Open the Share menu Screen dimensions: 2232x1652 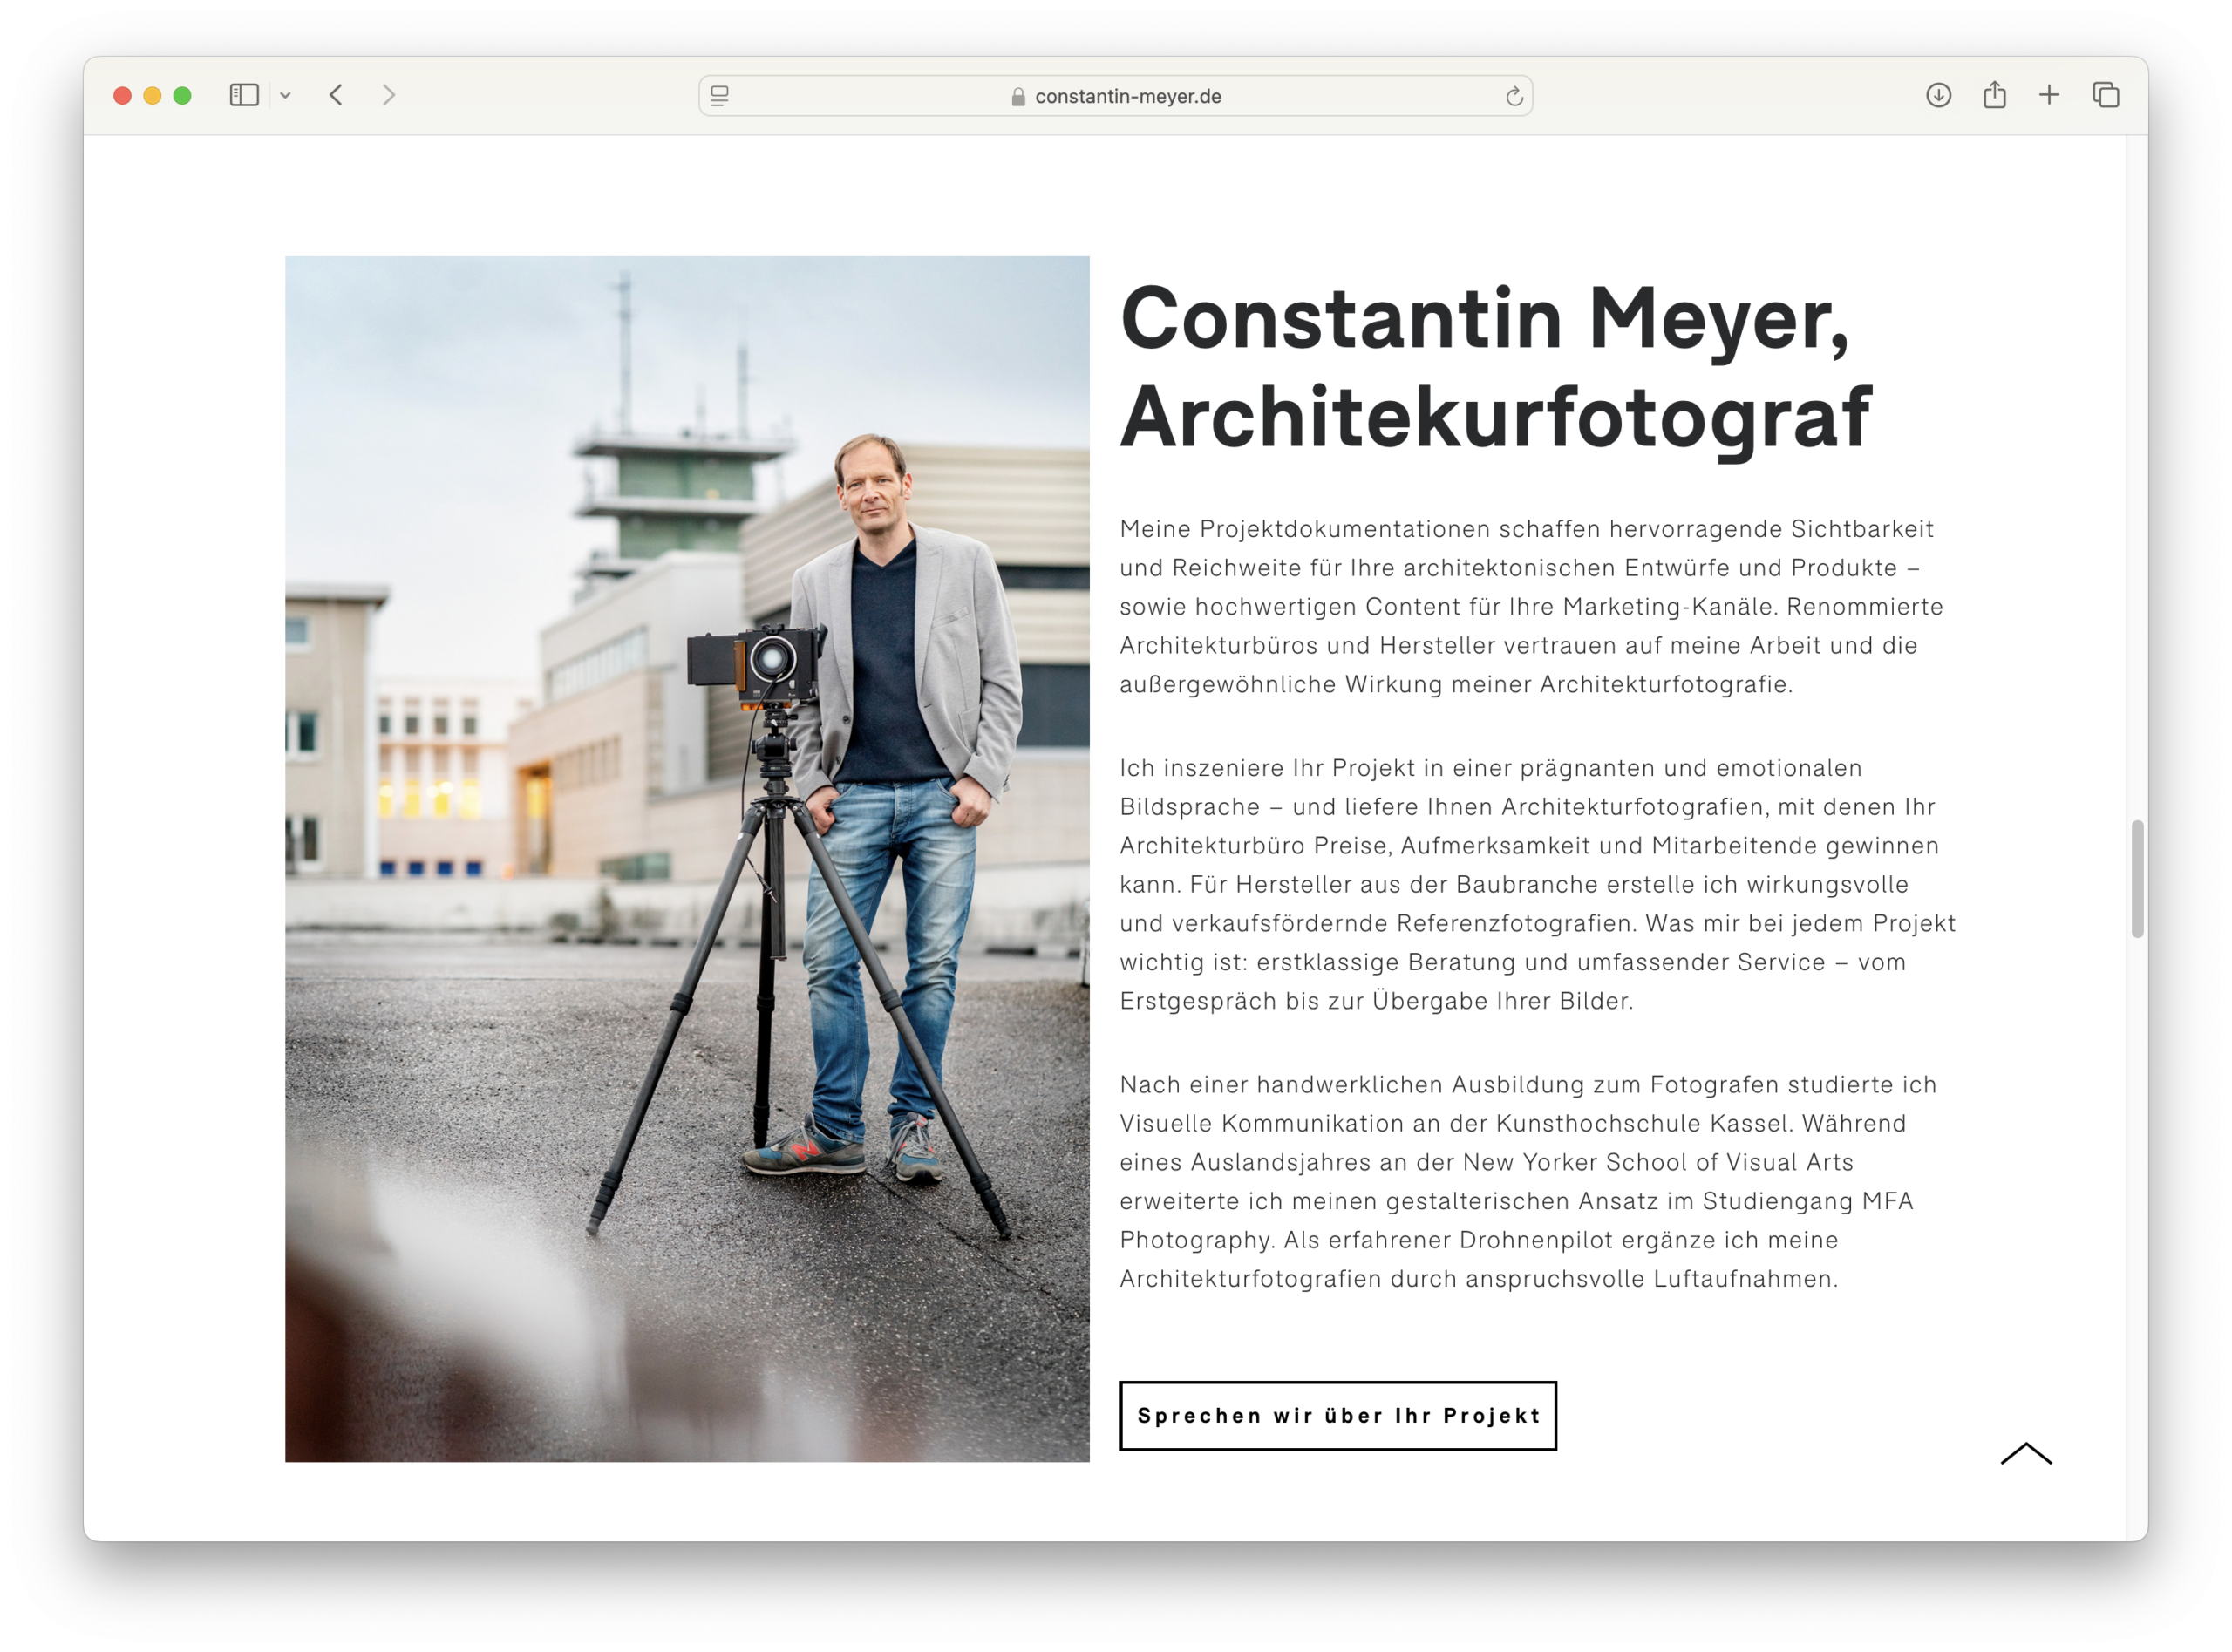[x=1995, y=94]
